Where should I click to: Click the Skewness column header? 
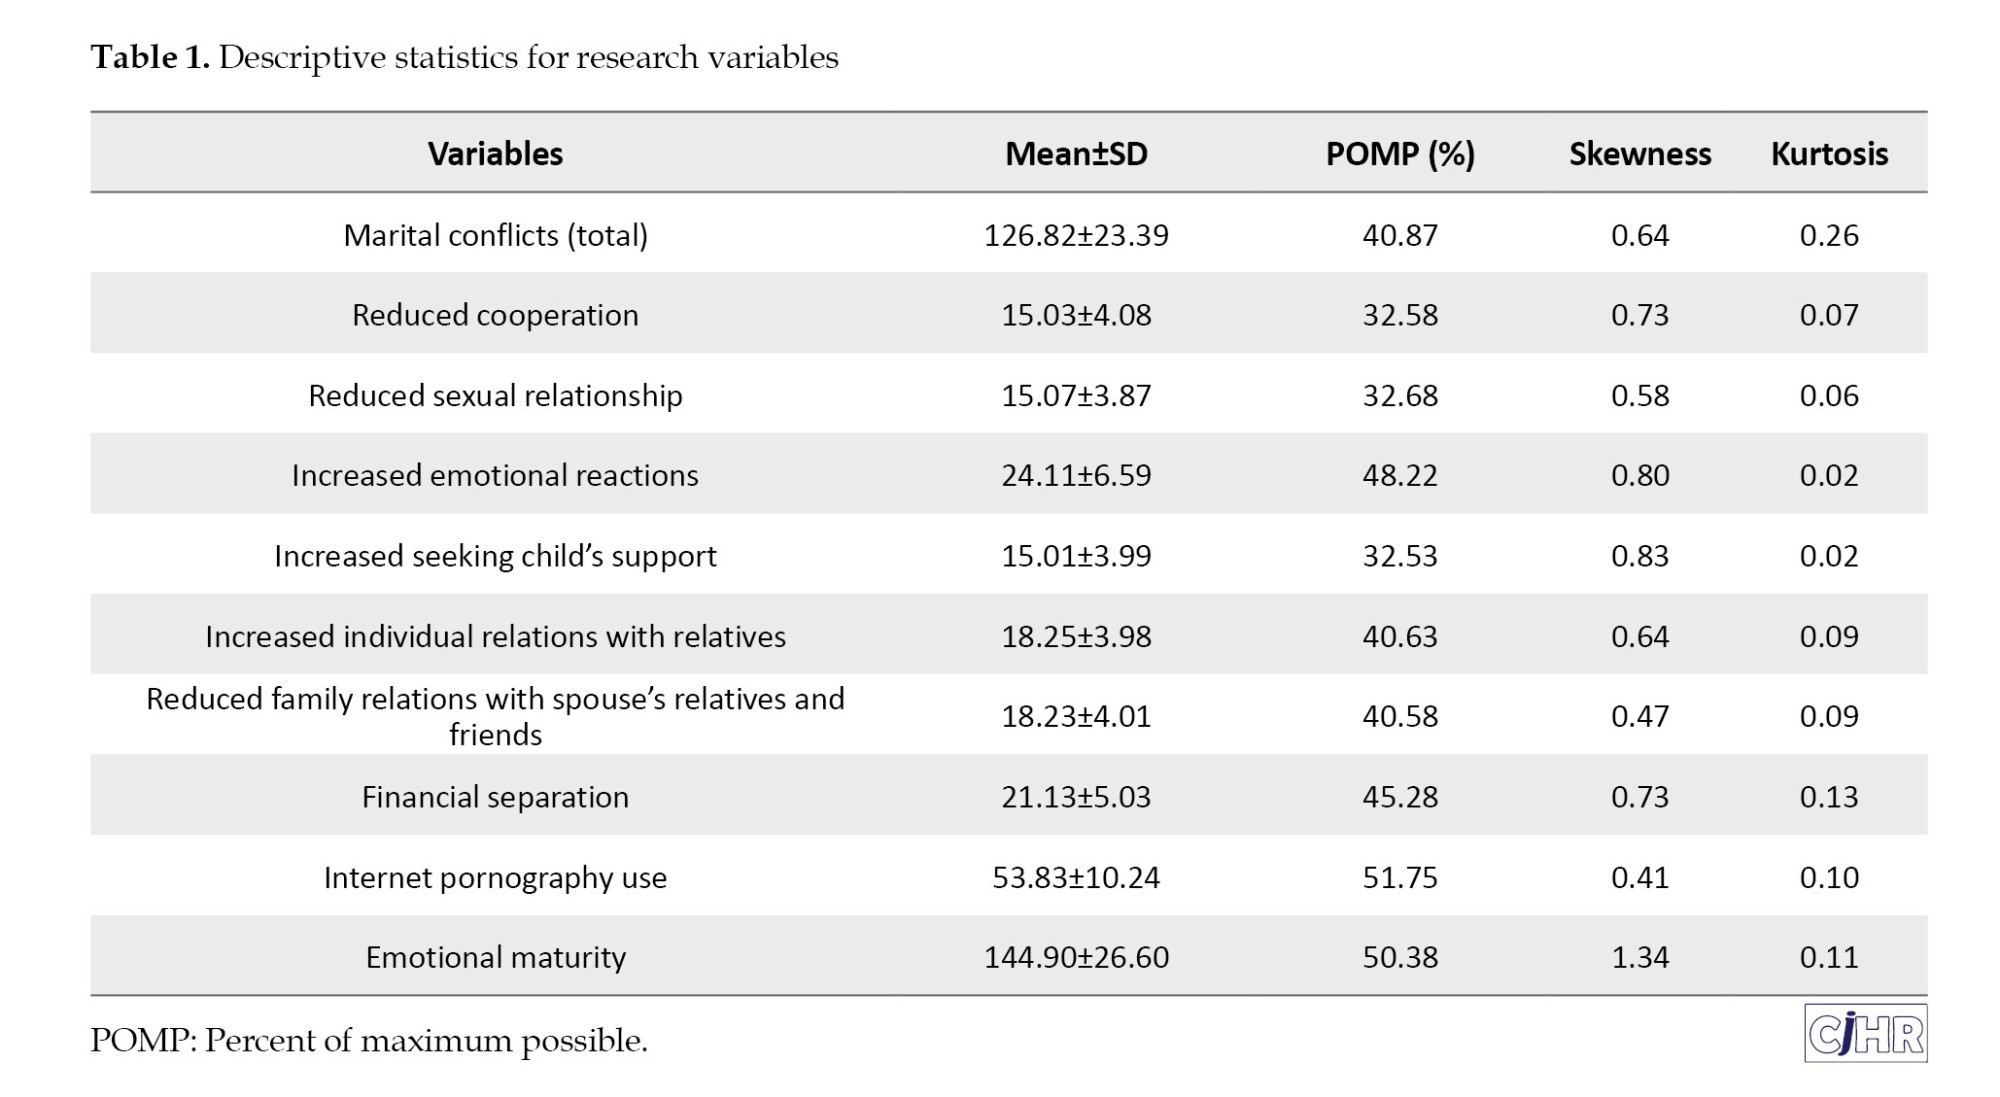(1639, 154)
